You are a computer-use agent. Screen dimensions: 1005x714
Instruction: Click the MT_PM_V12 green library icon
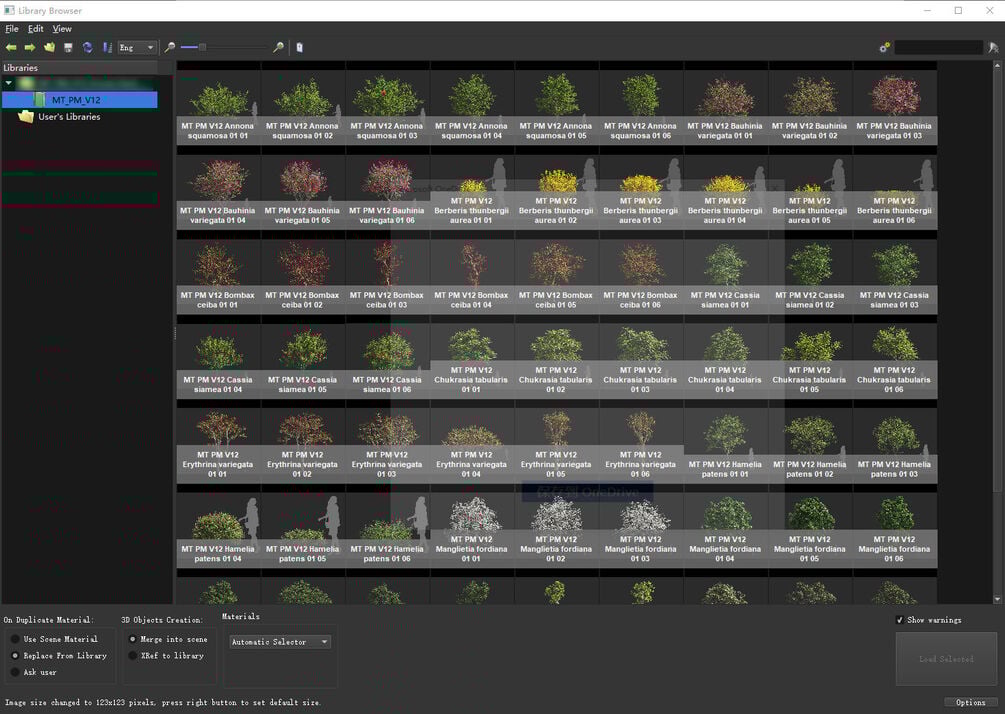(x=40, y=99)
